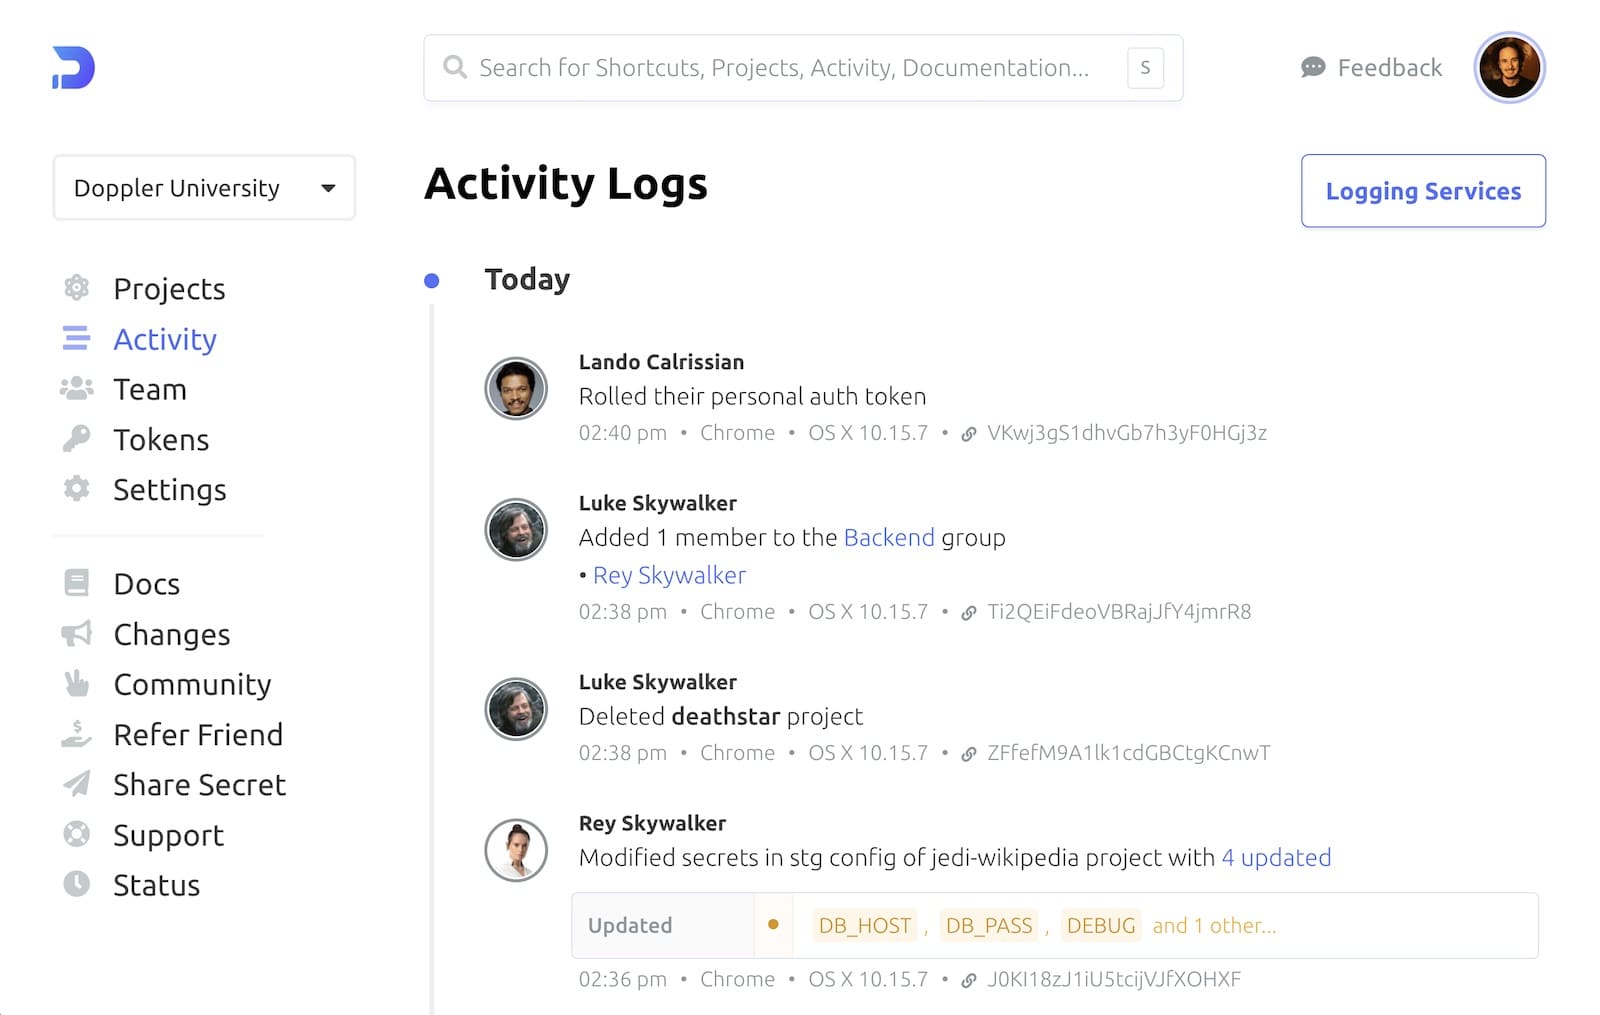Open Support from the sidebar

pos(169,835)
